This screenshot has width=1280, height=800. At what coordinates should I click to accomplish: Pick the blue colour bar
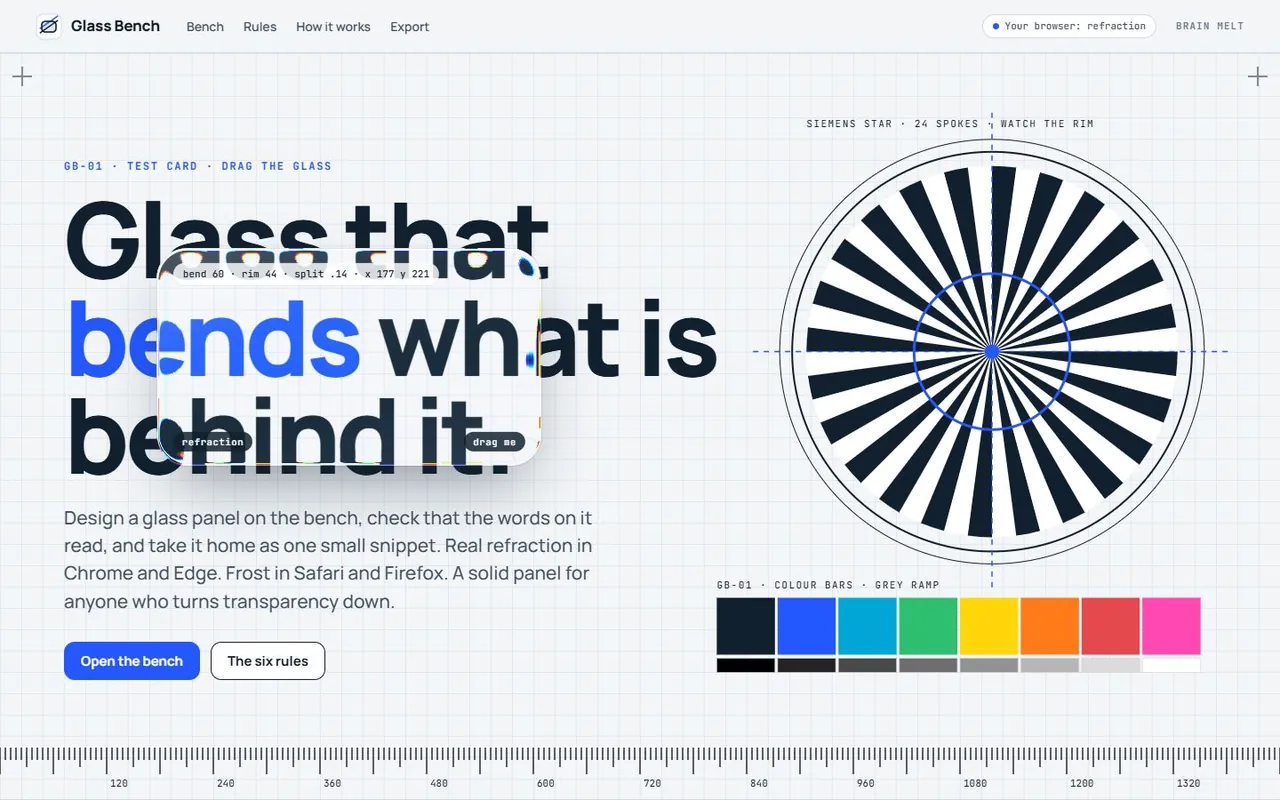[807, 626]
